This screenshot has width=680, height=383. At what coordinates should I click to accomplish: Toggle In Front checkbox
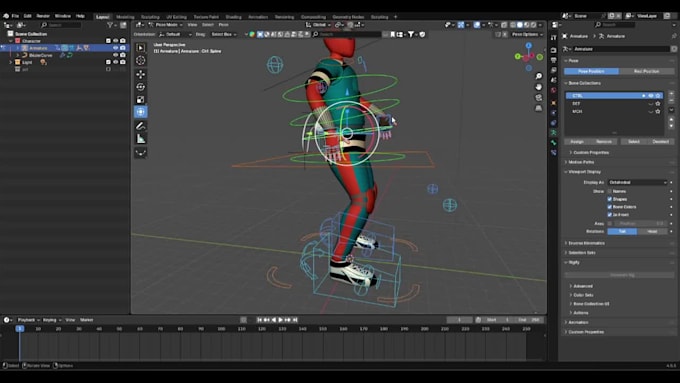(x=610, y=215)
